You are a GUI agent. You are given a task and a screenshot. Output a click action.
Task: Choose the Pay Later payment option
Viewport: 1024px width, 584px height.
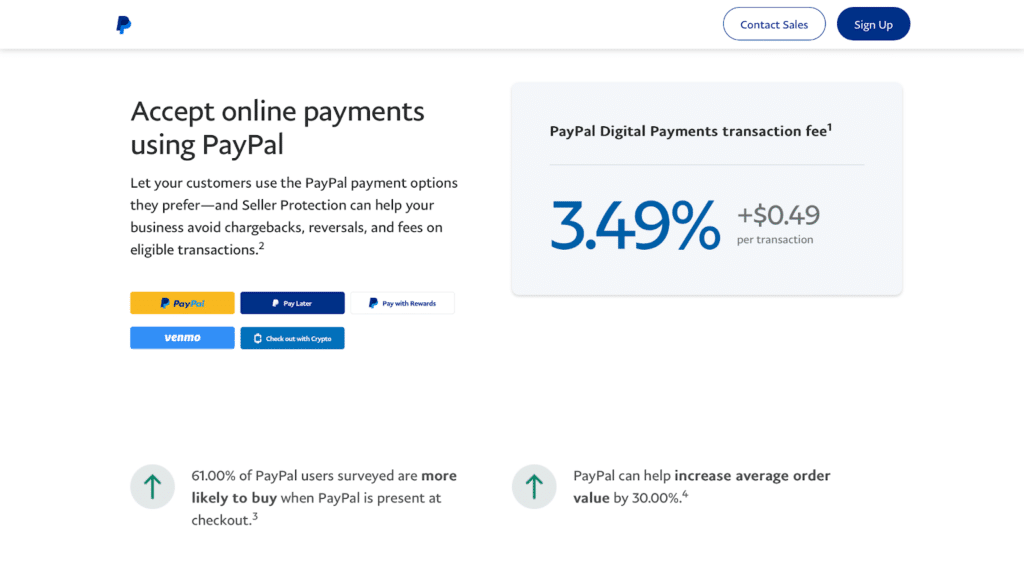292,303
